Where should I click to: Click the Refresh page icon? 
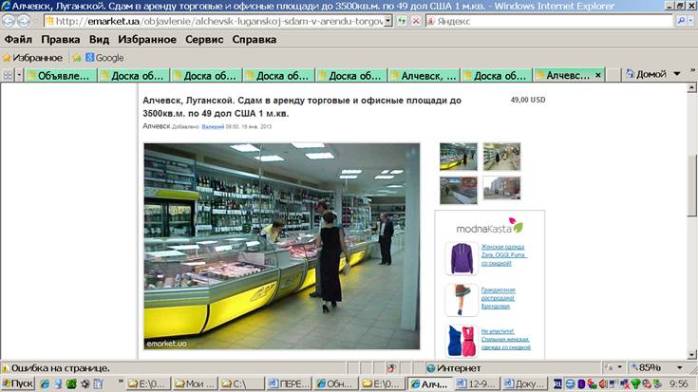(x=402, y=21)
